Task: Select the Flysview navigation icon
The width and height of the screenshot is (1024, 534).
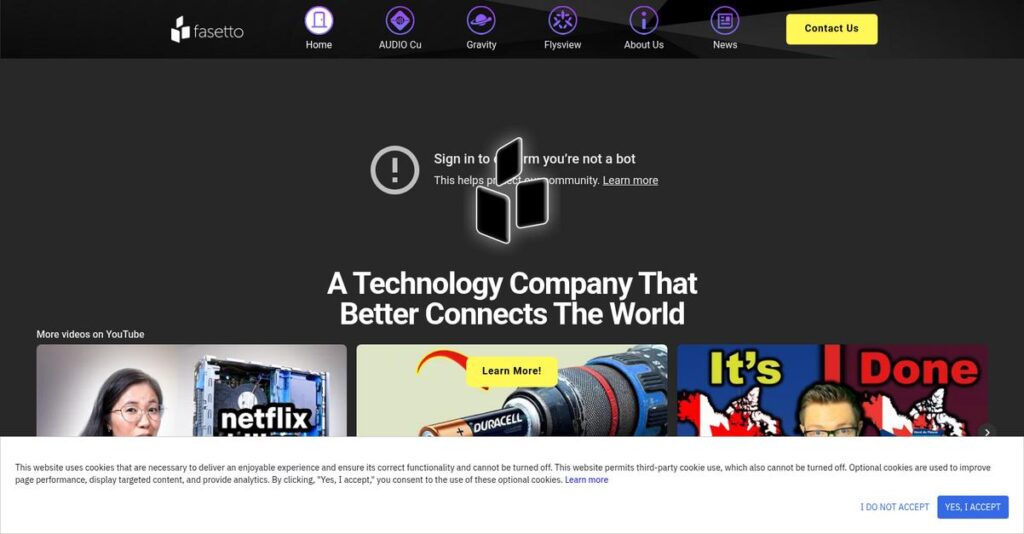Action: [562, 20]
